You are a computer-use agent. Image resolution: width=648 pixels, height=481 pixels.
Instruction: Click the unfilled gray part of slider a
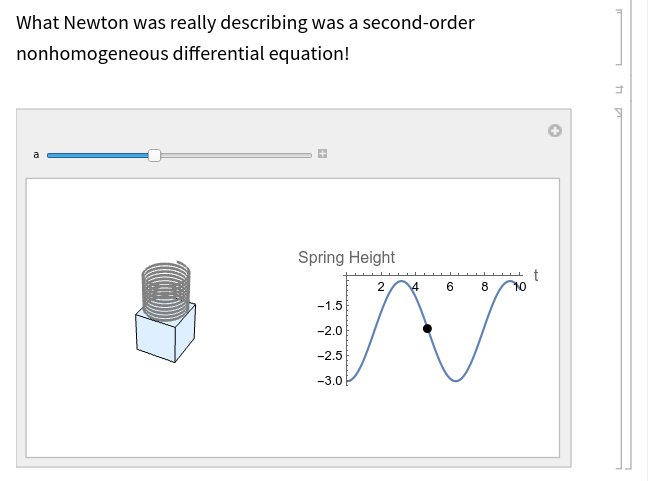click(236, 155)
